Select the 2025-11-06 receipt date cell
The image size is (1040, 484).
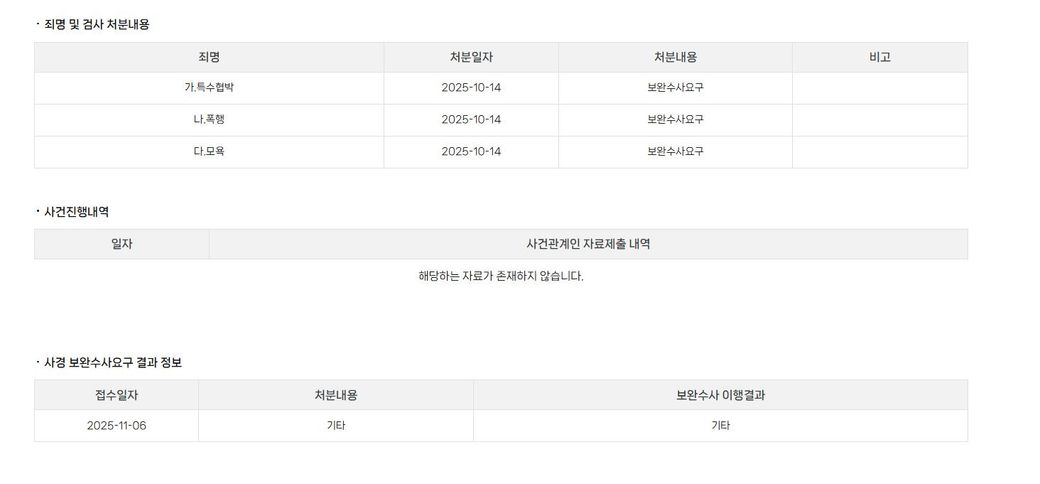coord(116,426)
